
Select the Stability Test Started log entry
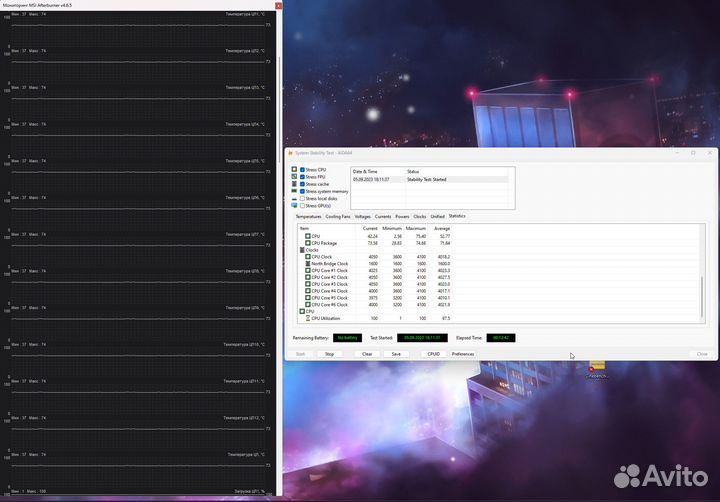pyautogui.click(x=430, y=180)
